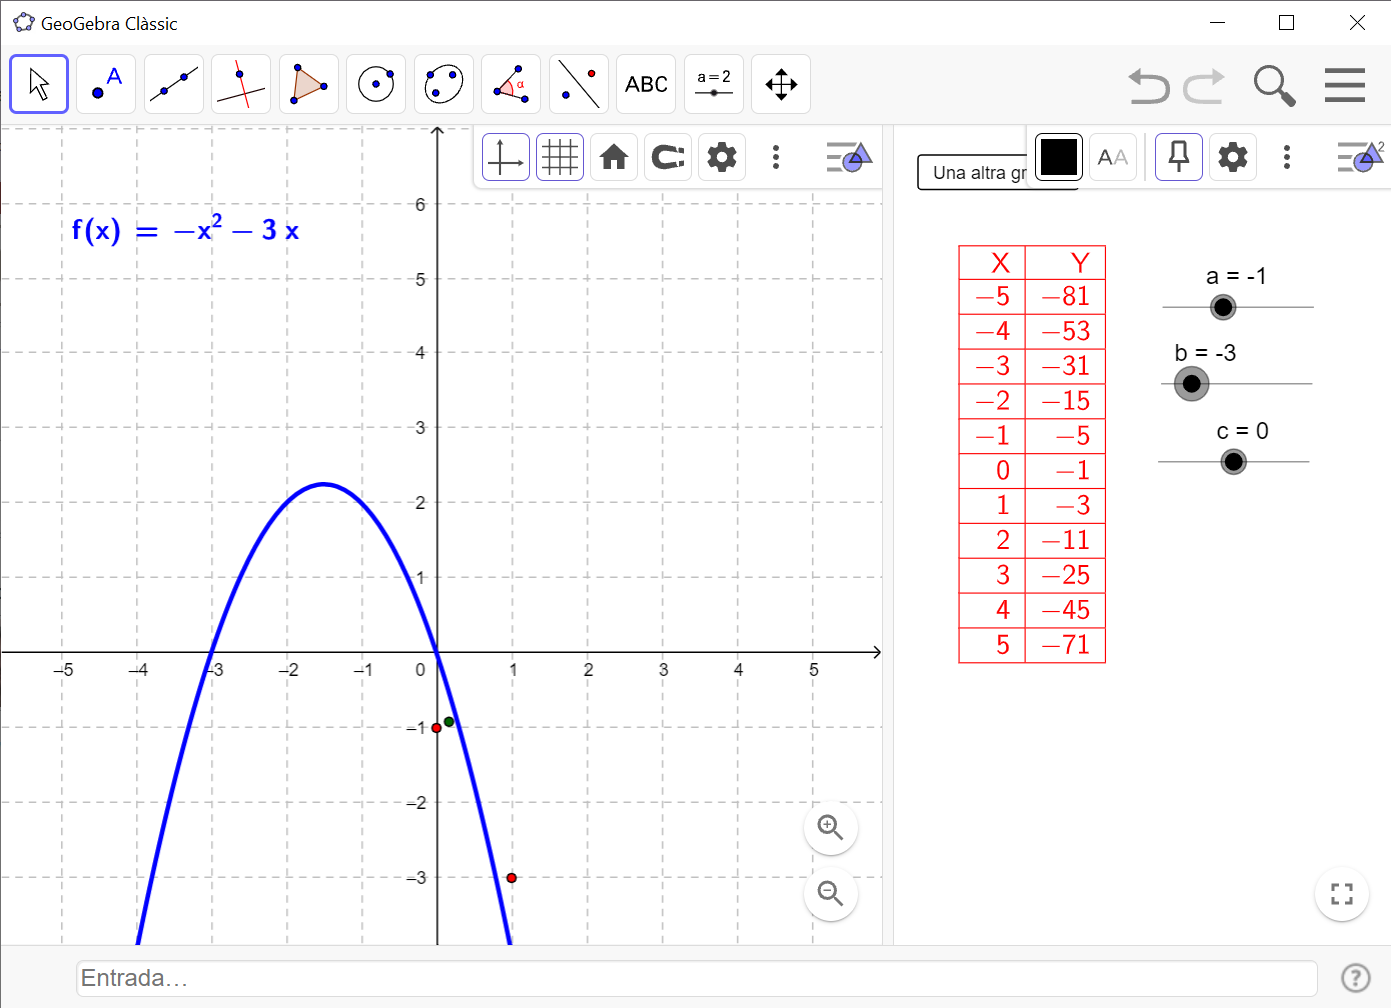Open graphics view more options dots
Image resolution: width=1391 pixels, height=1008 pixels.
(776, 157)
